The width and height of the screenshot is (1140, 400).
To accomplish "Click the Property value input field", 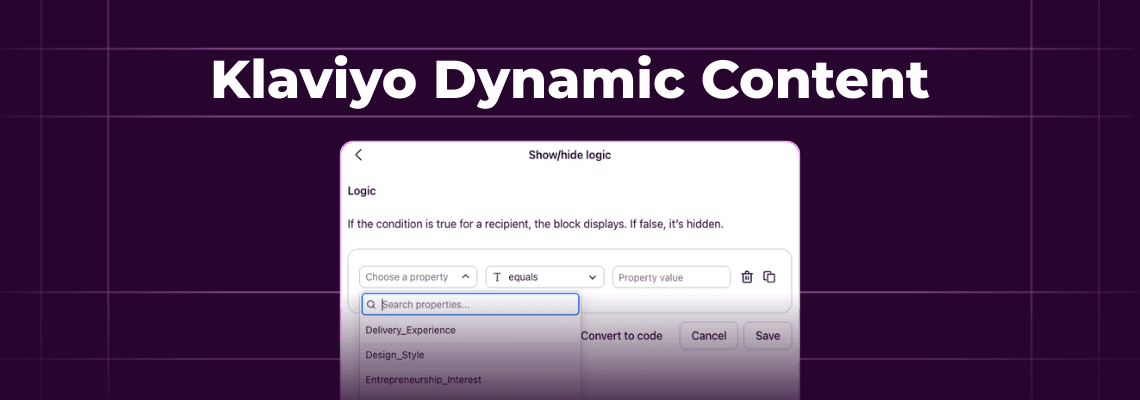I will pyautogui.click(x=672, y=277).
